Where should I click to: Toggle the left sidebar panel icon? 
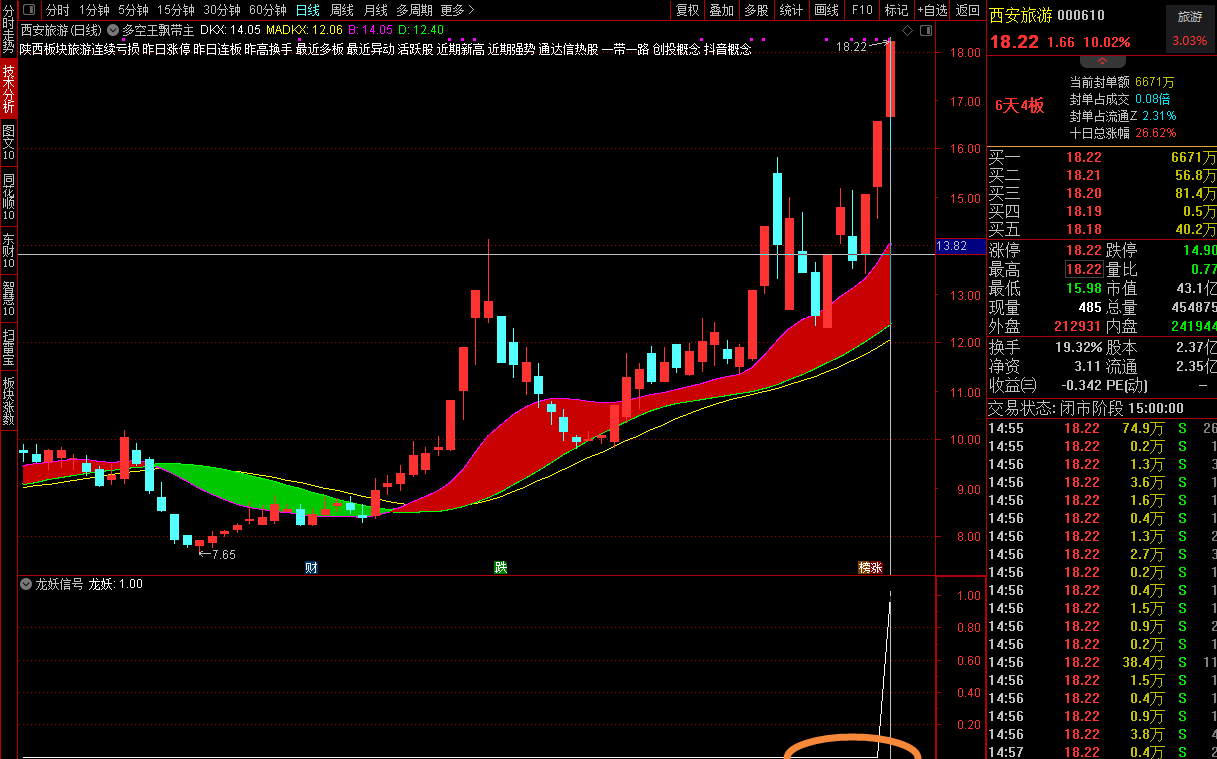click(27, 10)
